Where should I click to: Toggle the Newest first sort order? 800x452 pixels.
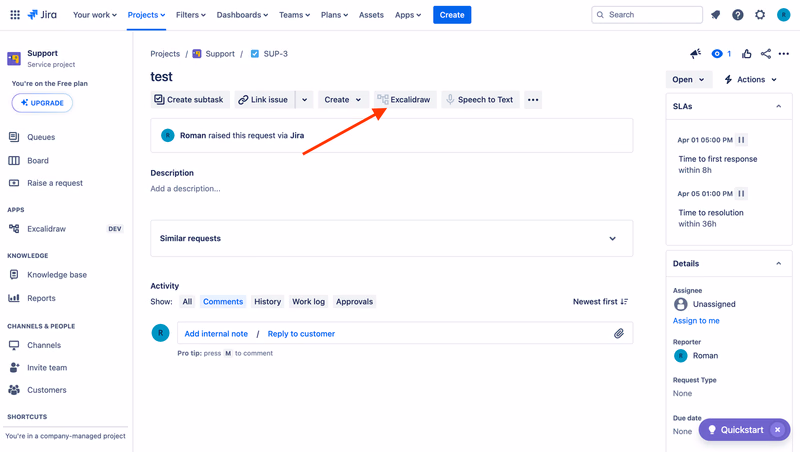600,302
